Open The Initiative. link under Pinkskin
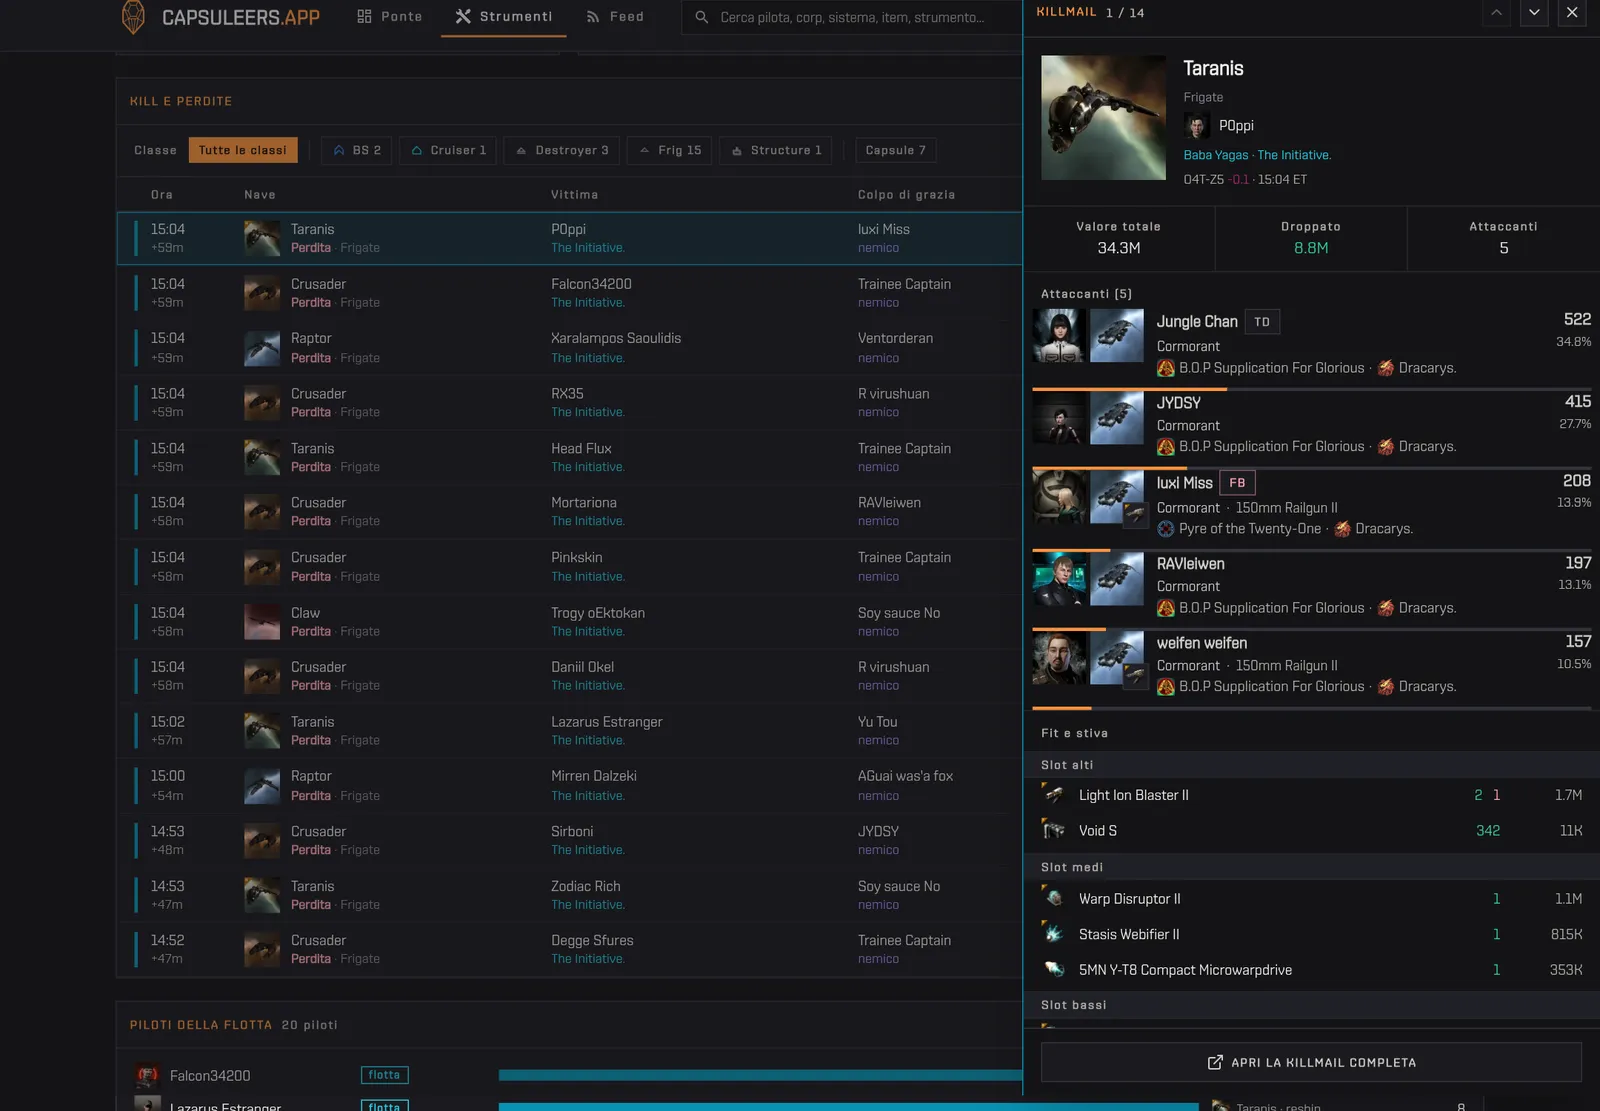Viewport: 1600px width, 1111px height. coord(588,576)
